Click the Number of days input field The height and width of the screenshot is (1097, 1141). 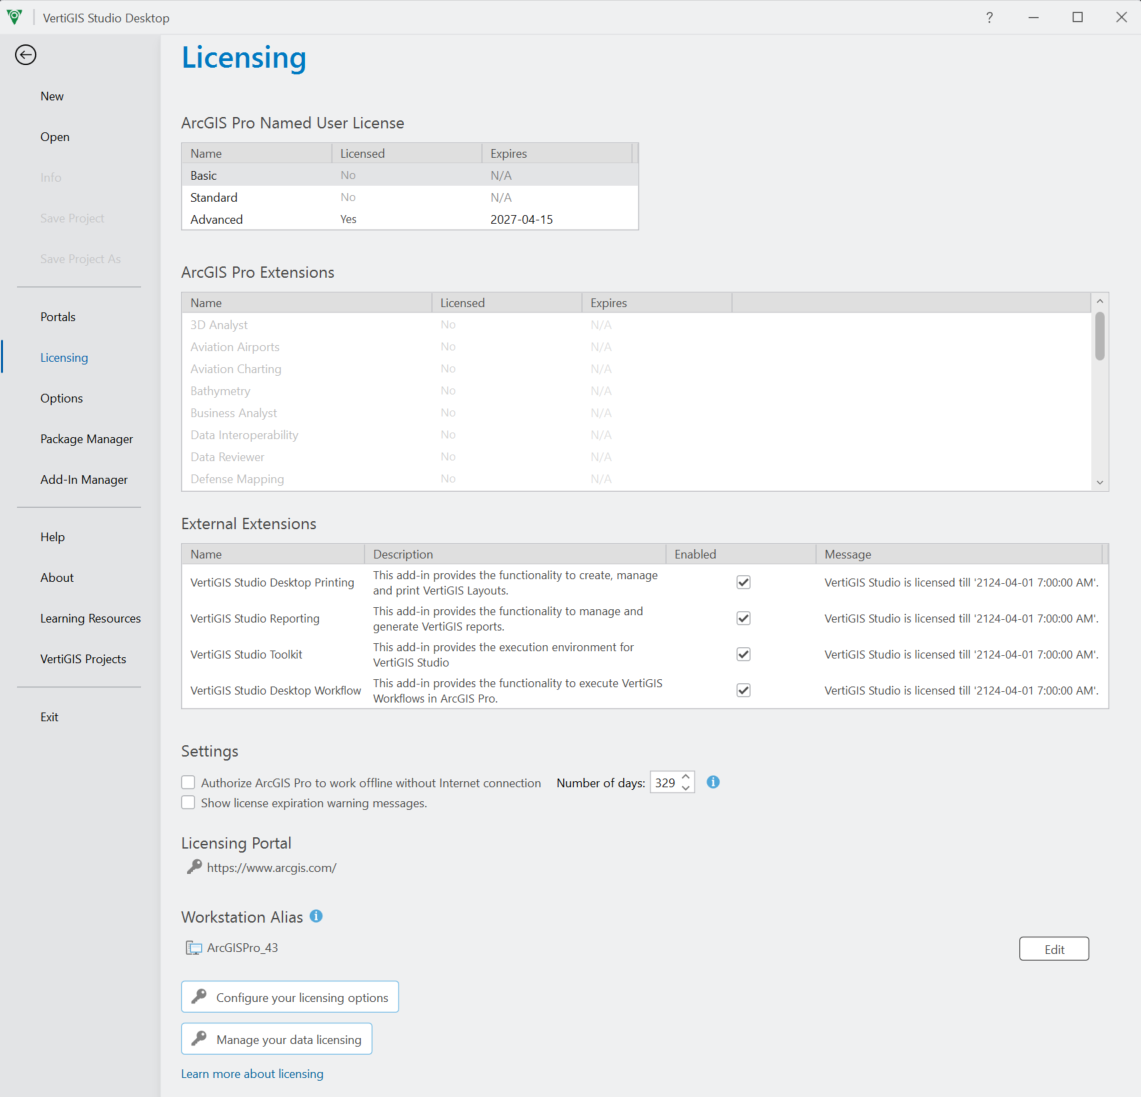(x=664, y=783)
